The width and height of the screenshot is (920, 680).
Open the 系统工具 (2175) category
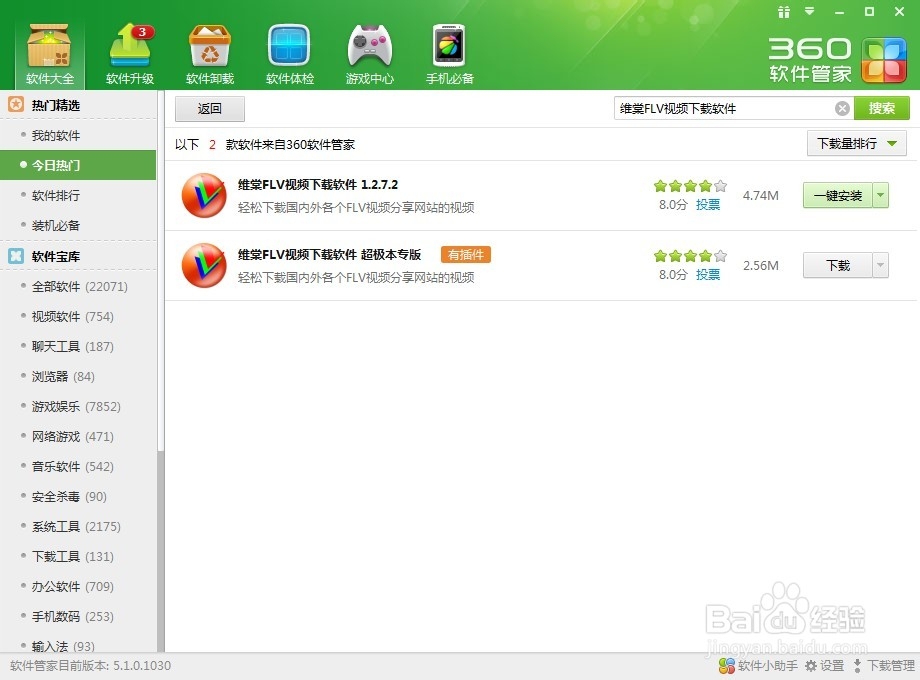78,526
